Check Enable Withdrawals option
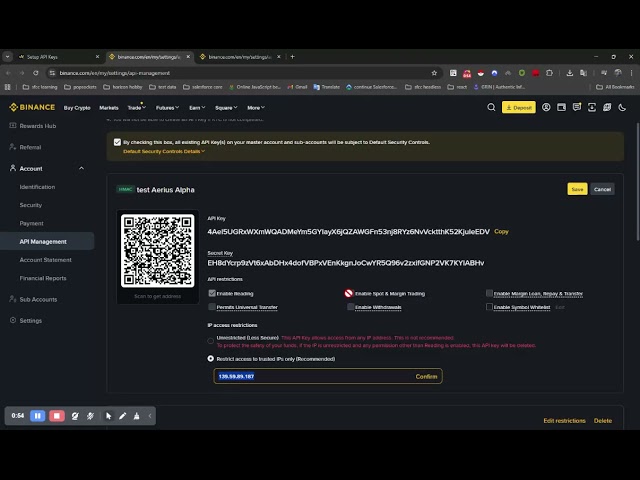The image size is (640, 480). (350, 307)
